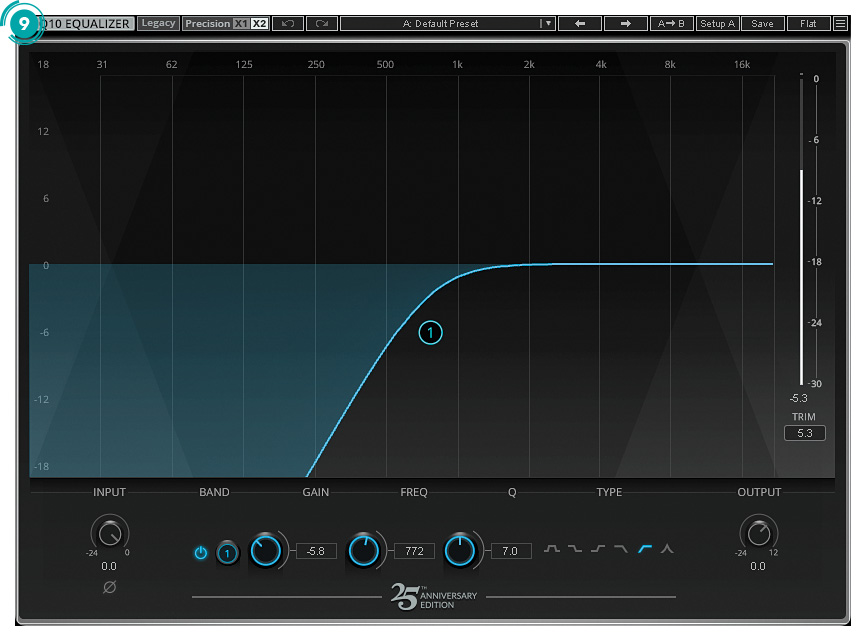
Task: Adjust the band FREQ knob
Action: coord(363,551)
